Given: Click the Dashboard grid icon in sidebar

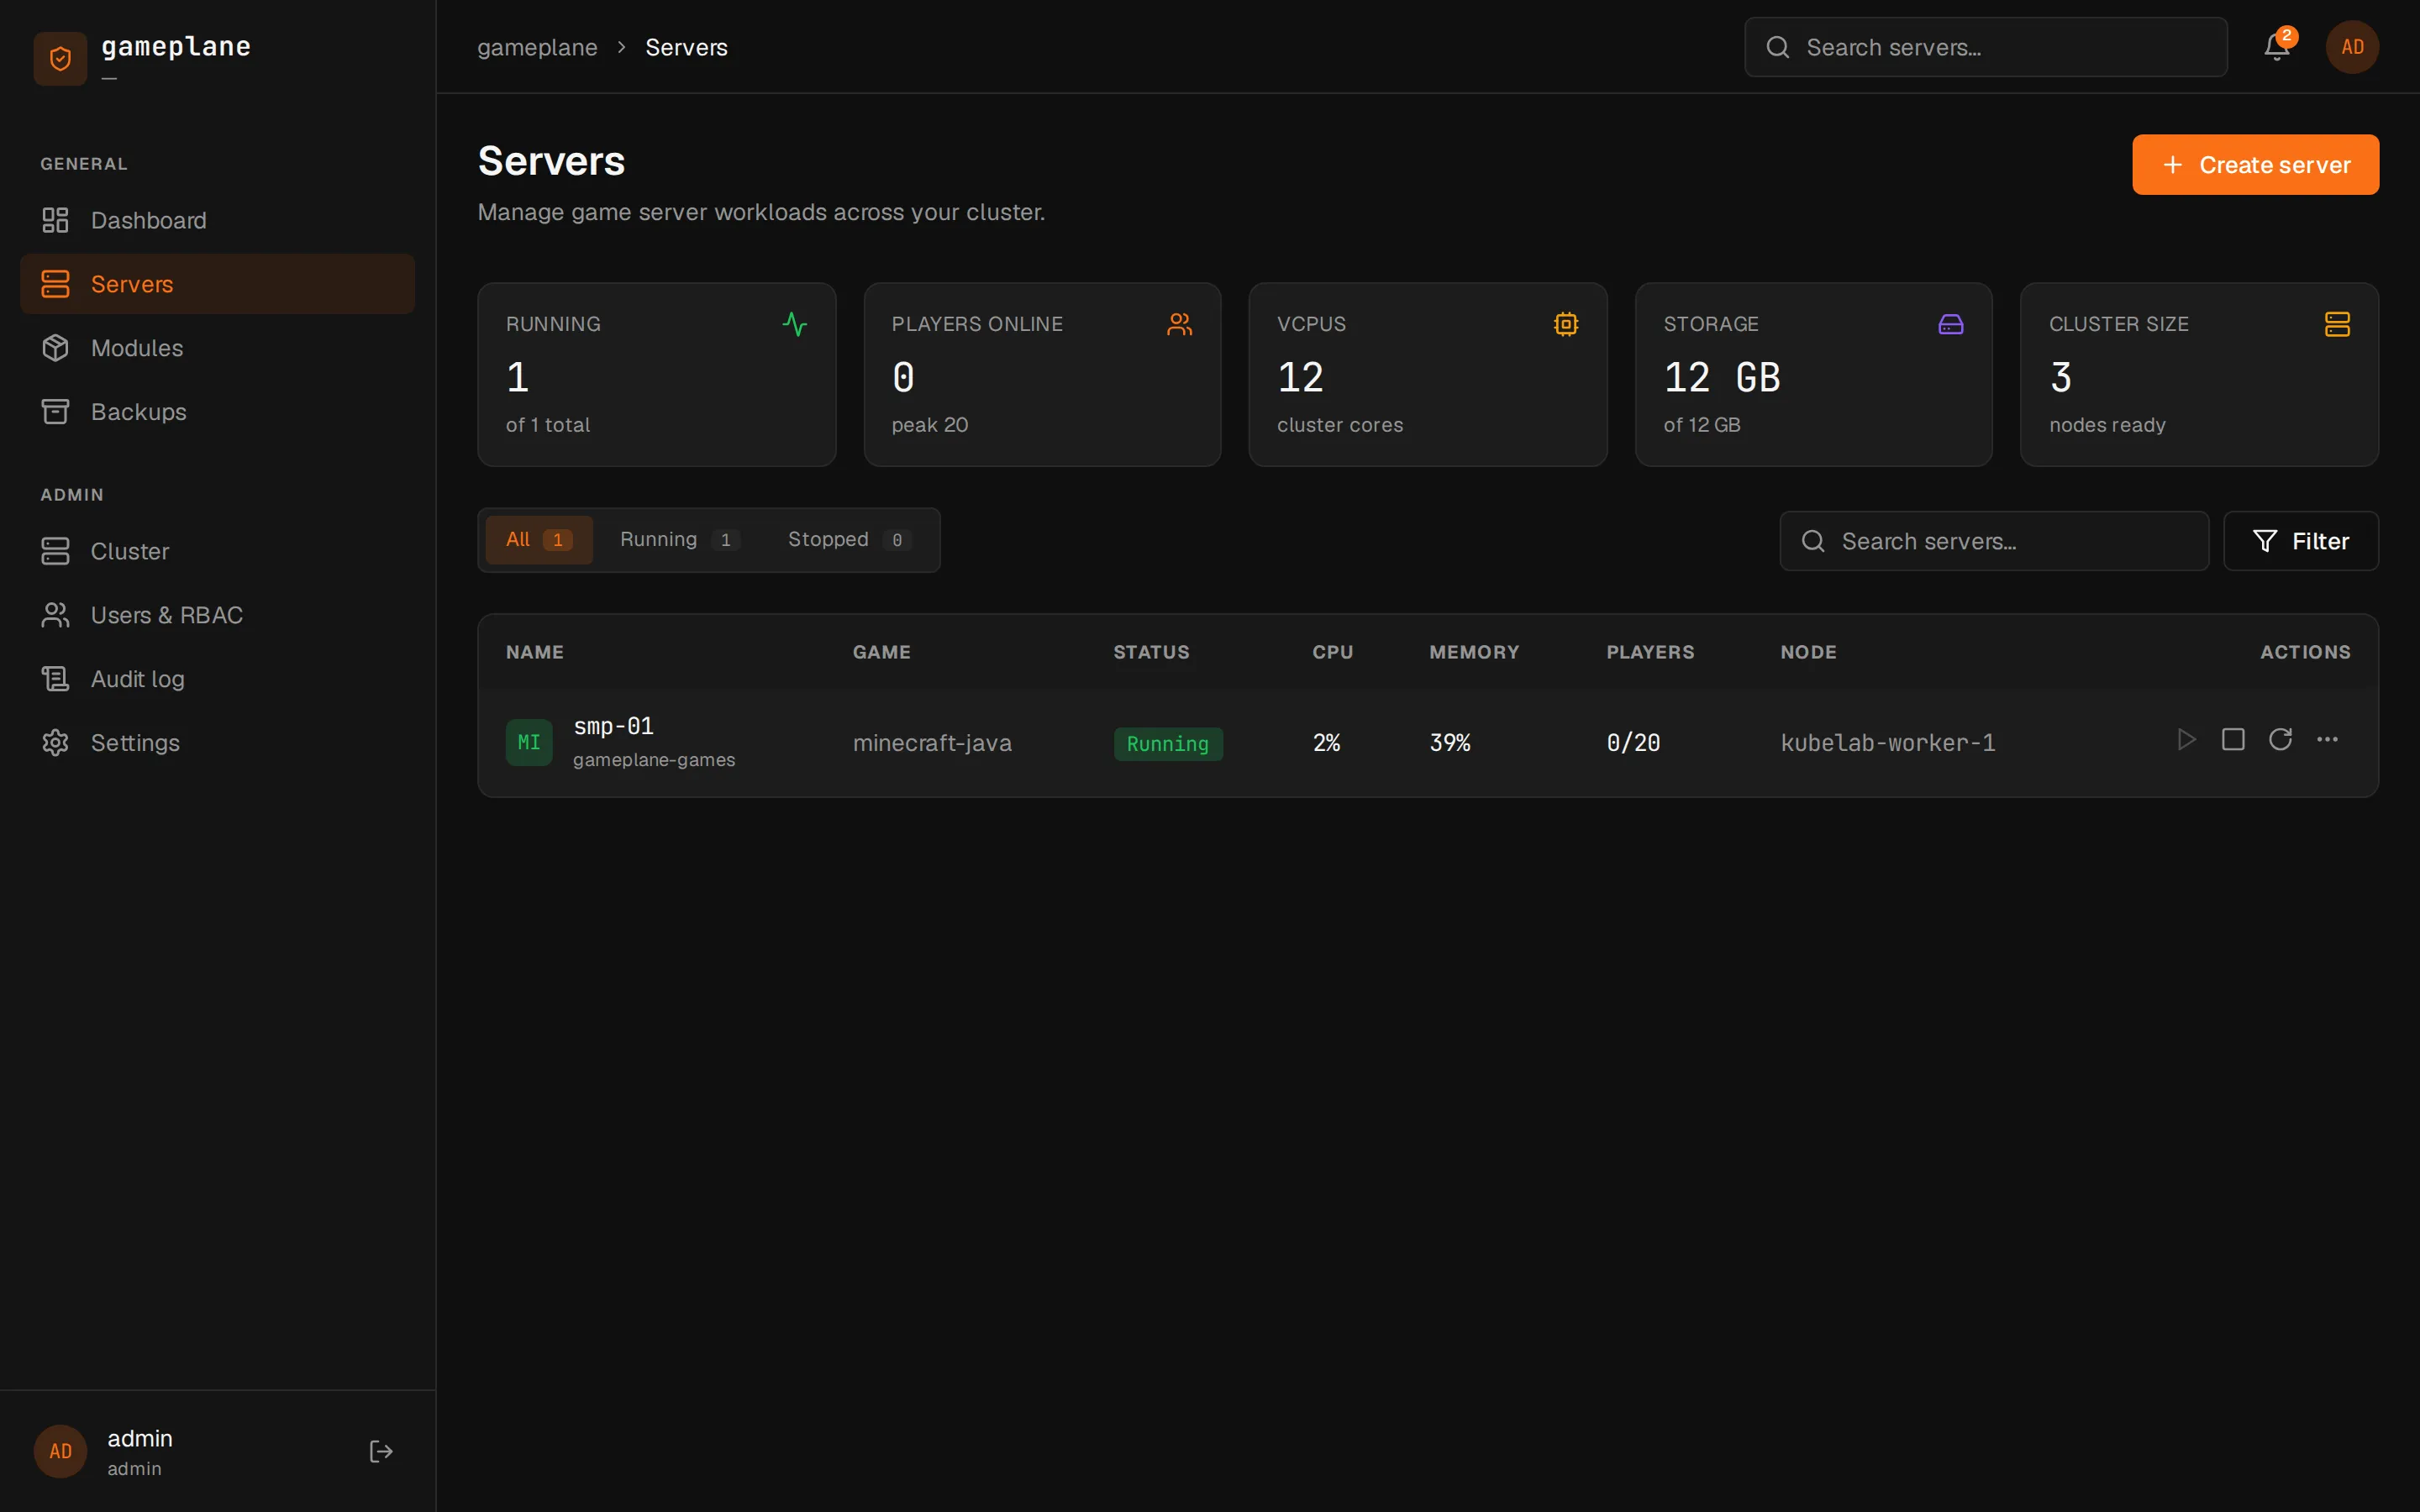Looking at the screenshot, I should pyautogui.click(x=55, y=220).
